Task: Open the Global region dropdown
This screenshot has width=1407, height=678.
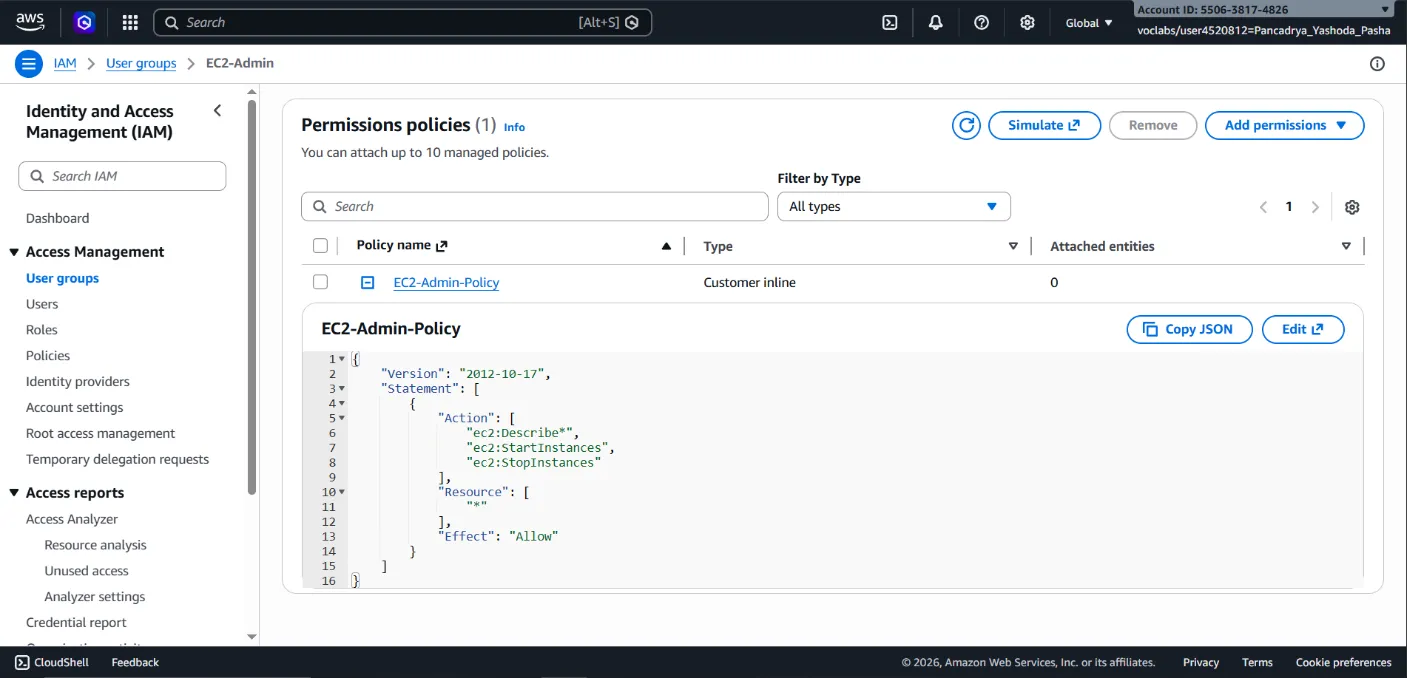Action: pyautogui.click(x=1089, y=22)
